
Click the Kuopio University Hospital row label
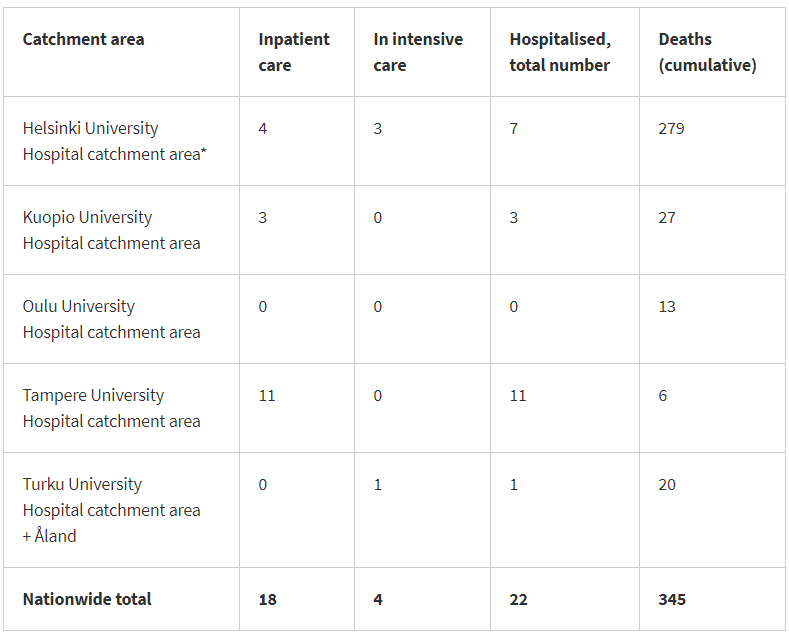111,230
